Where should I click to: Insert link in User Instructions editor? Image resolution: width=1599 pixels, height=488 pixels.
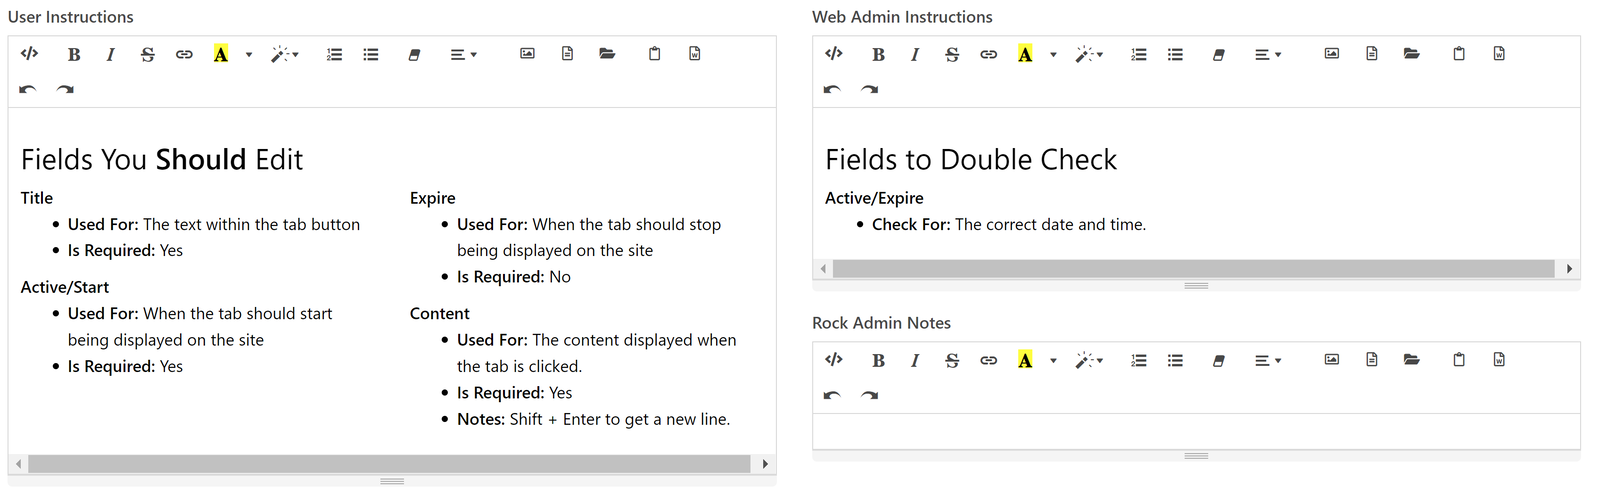[x=184, y=54]
